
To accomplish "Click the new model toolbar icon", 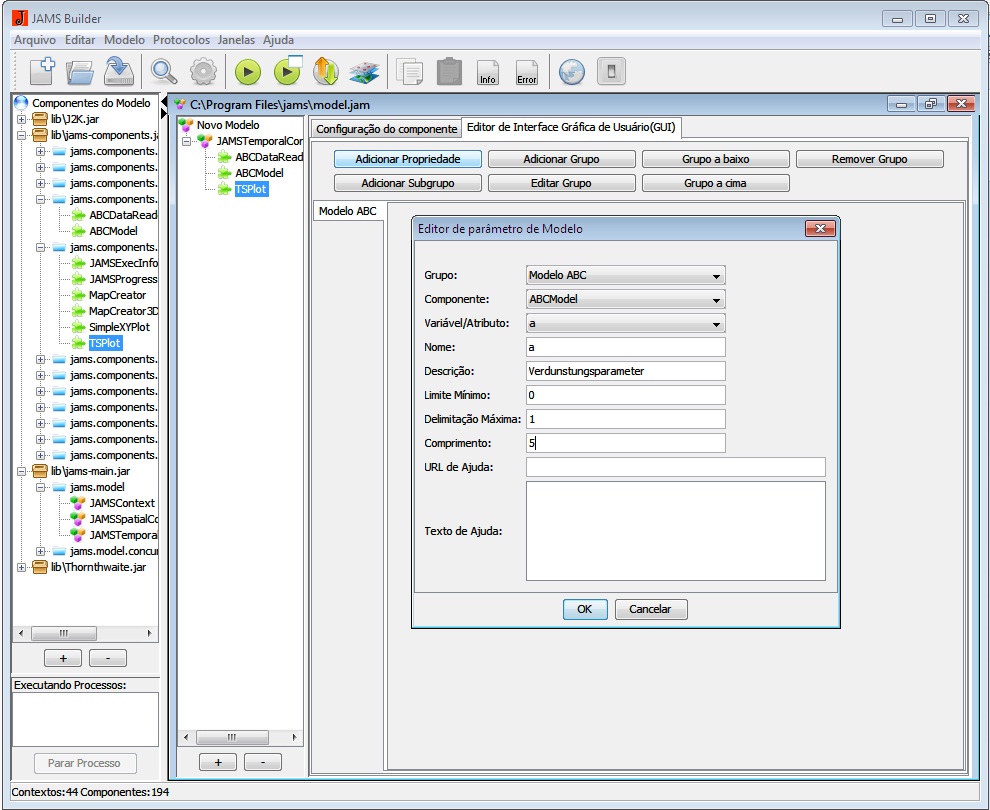I will coord(41,71).
